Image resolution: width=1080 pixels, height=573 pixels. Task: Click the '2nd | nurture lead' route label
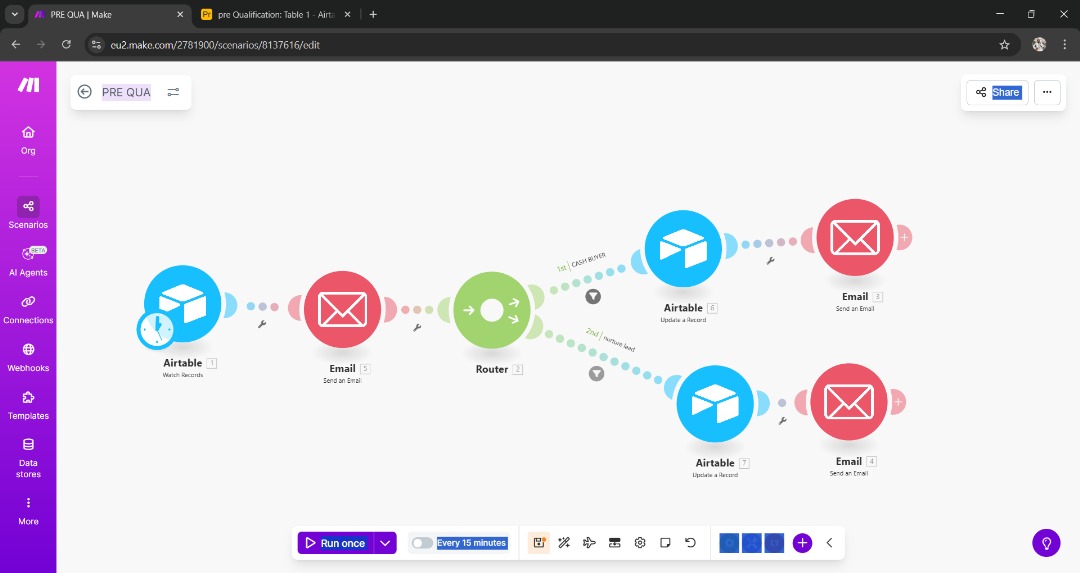click(x=610, y=340)
